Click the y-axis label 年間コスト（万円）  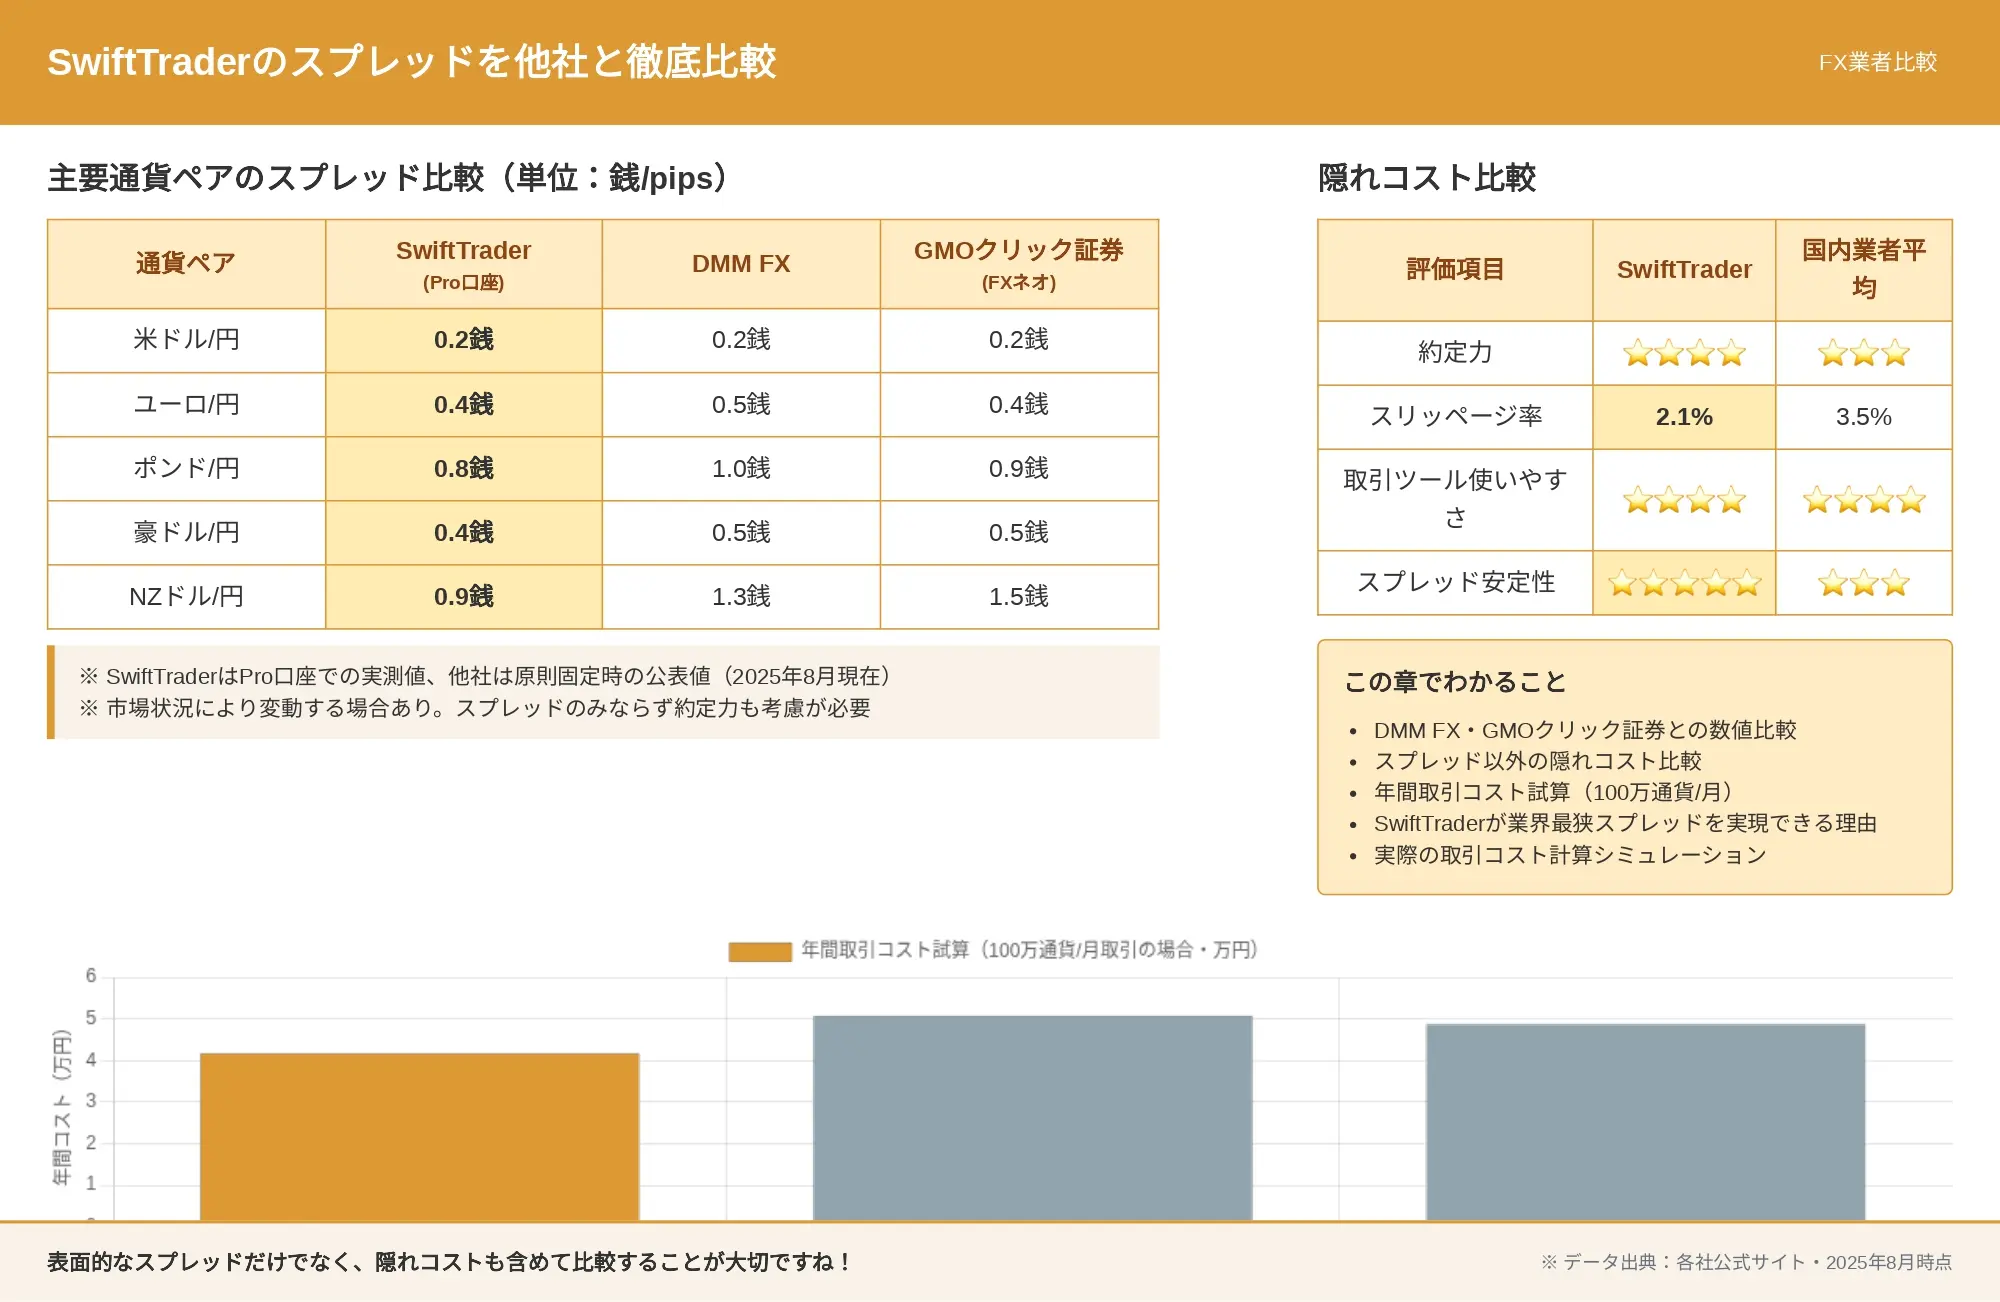click(62, 1107)
